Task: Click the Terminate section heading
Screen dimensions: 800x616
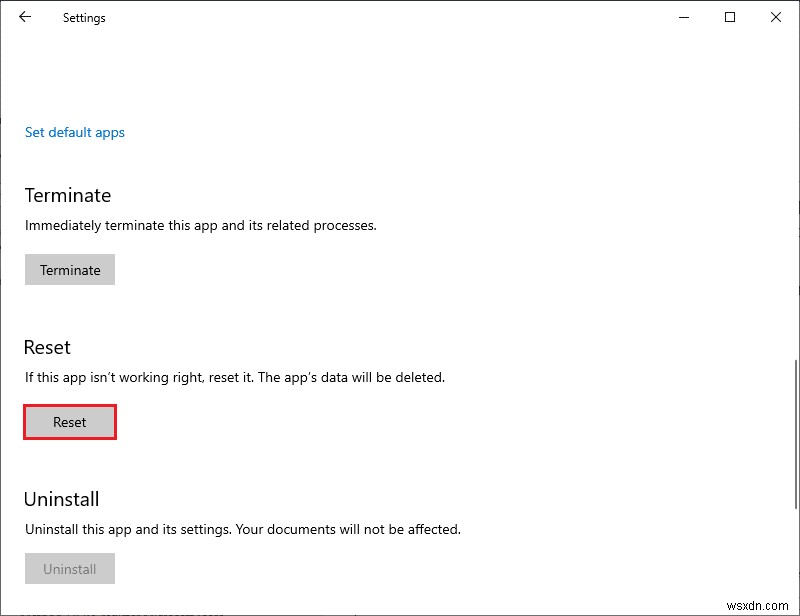Action: (67, 195)
